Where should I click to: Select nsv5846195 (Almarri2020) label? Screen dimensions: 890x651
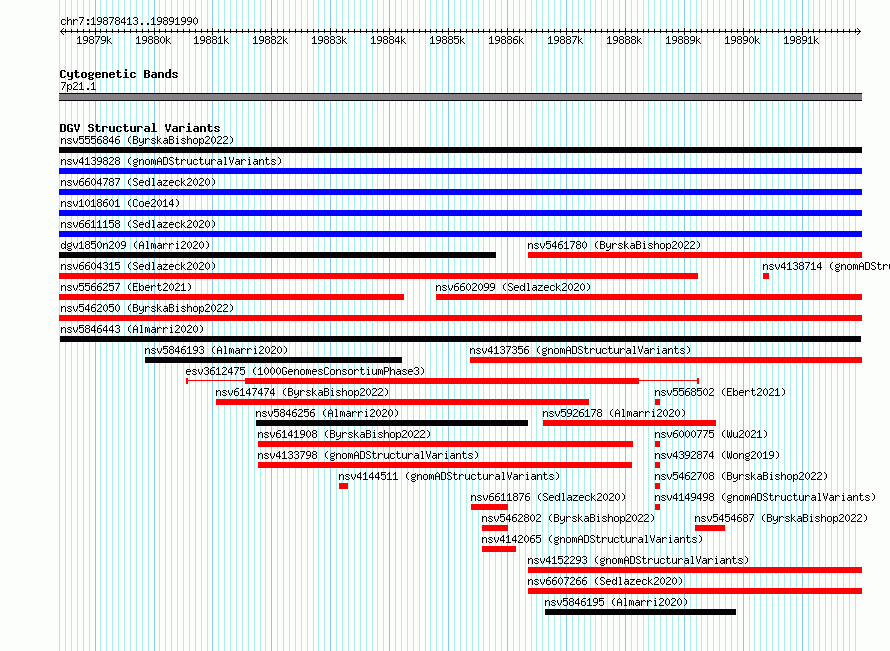pos(616,602)
